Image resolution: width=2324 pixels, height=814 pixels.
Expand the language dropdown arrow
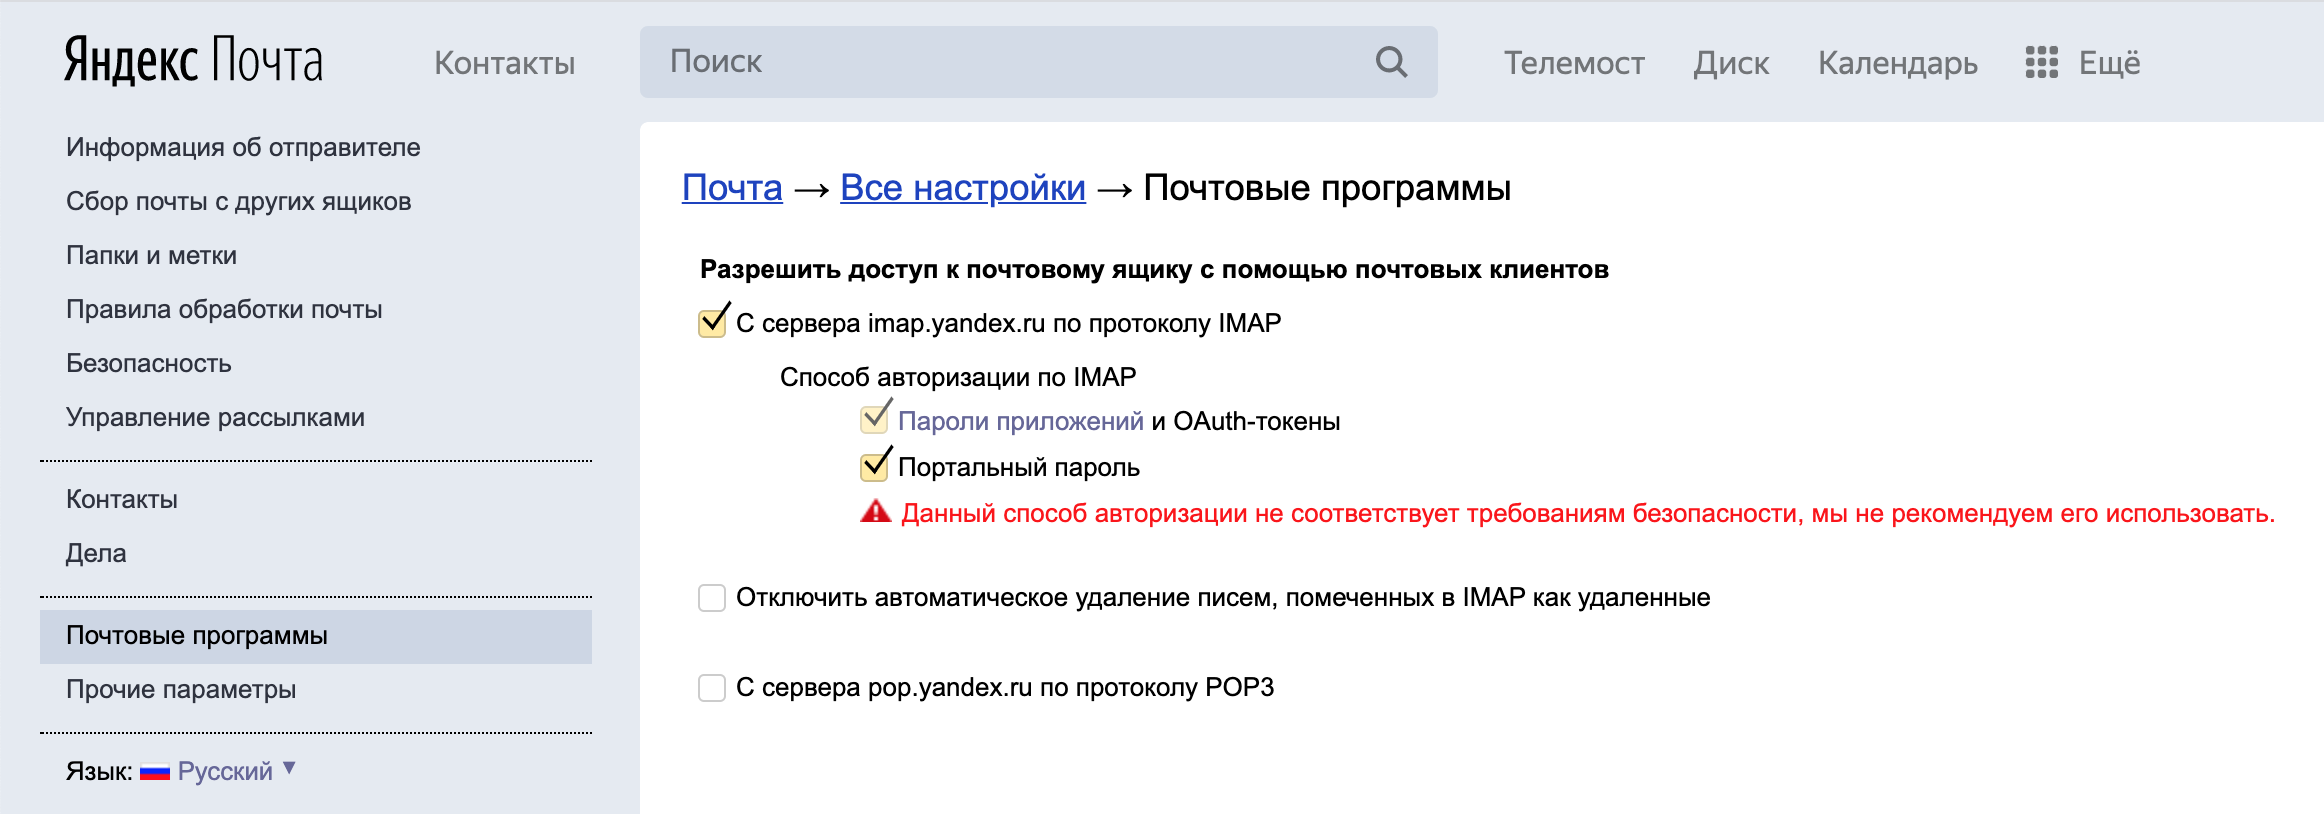(x=289, y=768)
